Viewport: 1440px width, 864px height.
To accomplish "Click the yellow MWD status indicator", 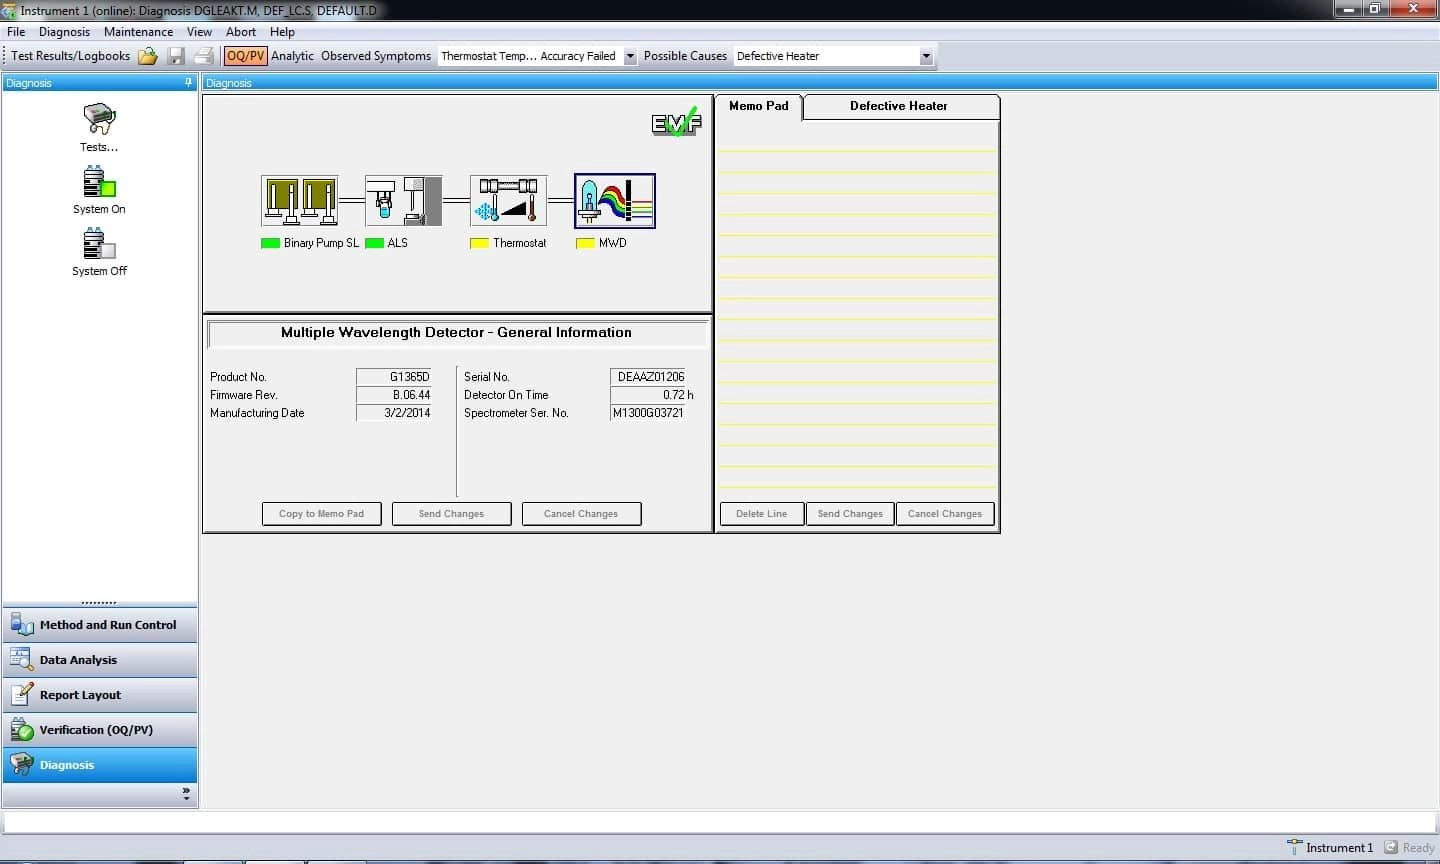I will tap(585, 243).
